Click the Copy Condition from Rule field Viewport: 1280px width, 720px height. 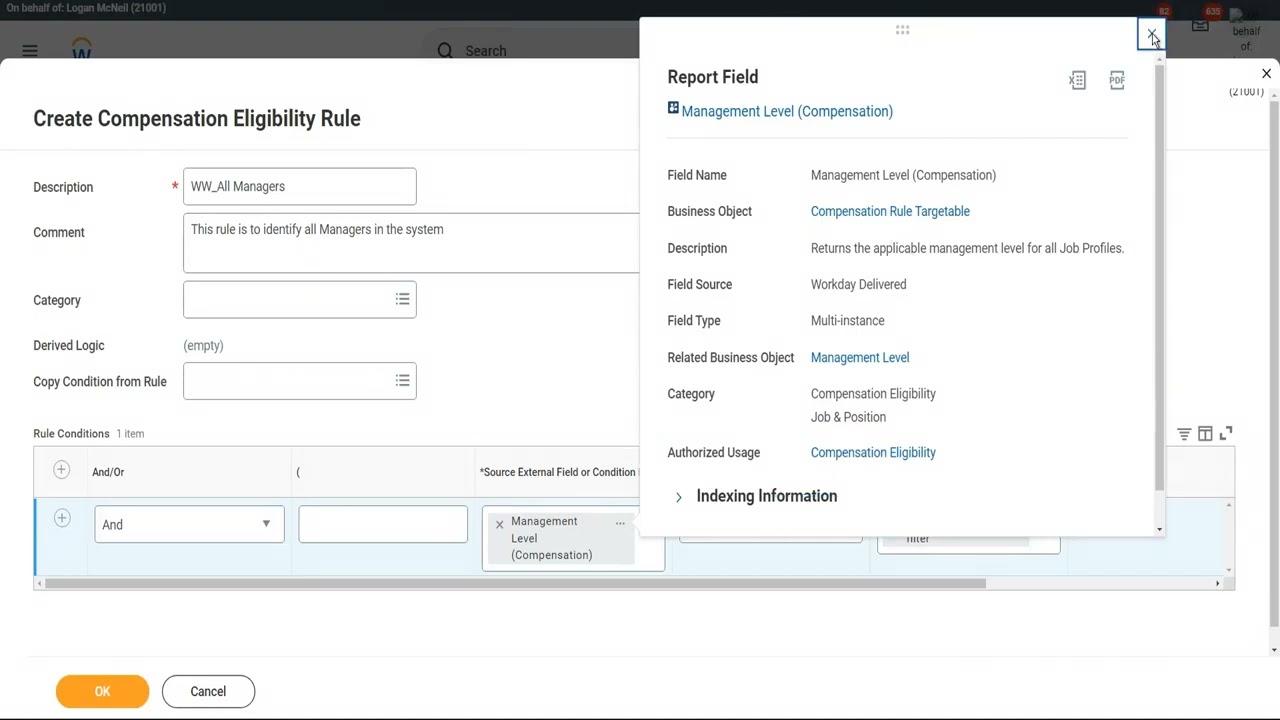pos(300,381)
